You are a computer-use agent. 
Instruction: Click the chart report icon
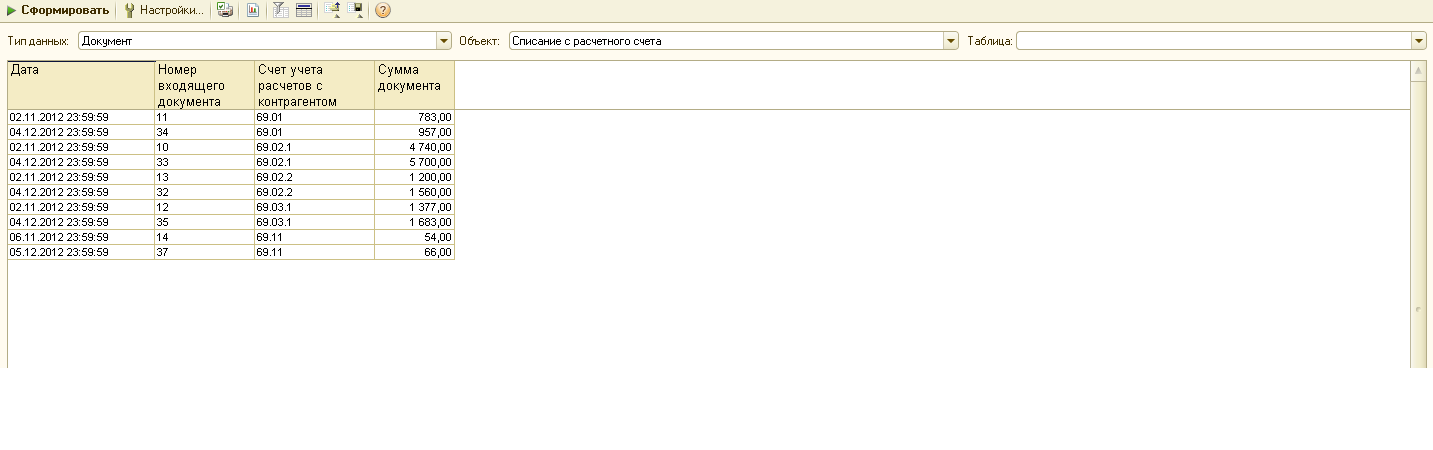pos(253,10)
